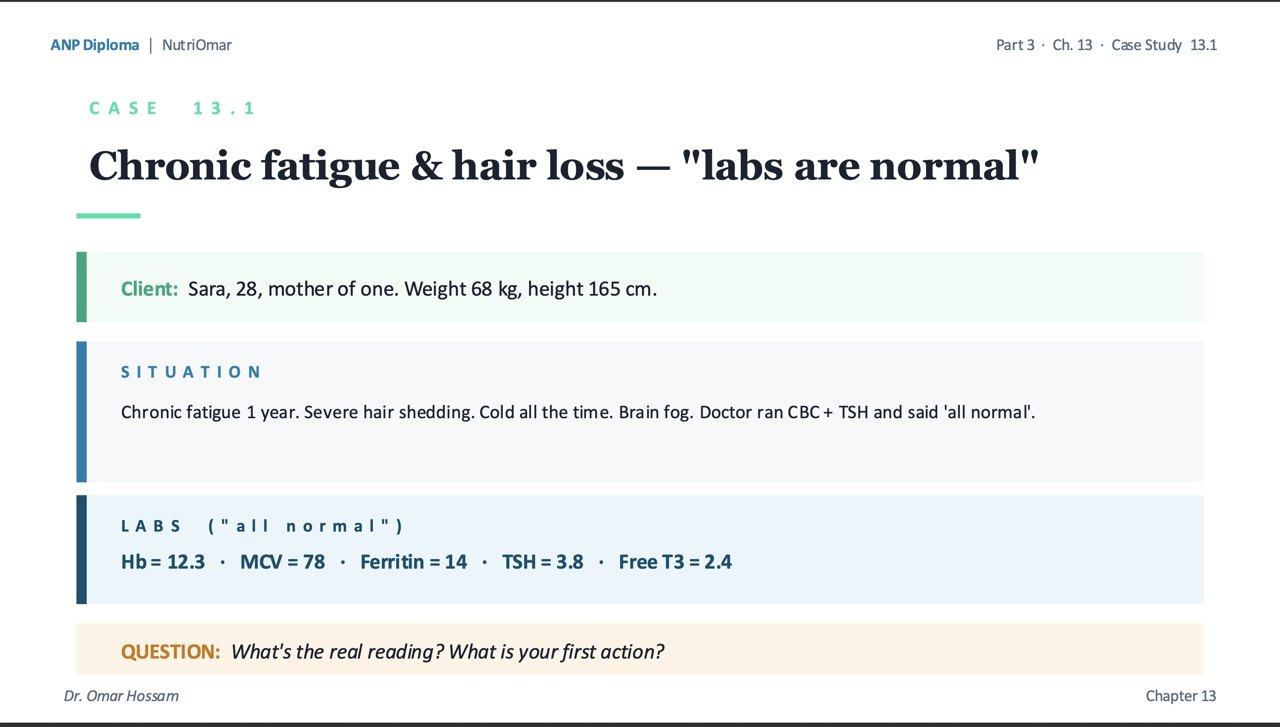The width and height of the screenshot is (1280, 727).
Task: Click the Case Study 13.1 header label
Action: tap(1164, 45)
